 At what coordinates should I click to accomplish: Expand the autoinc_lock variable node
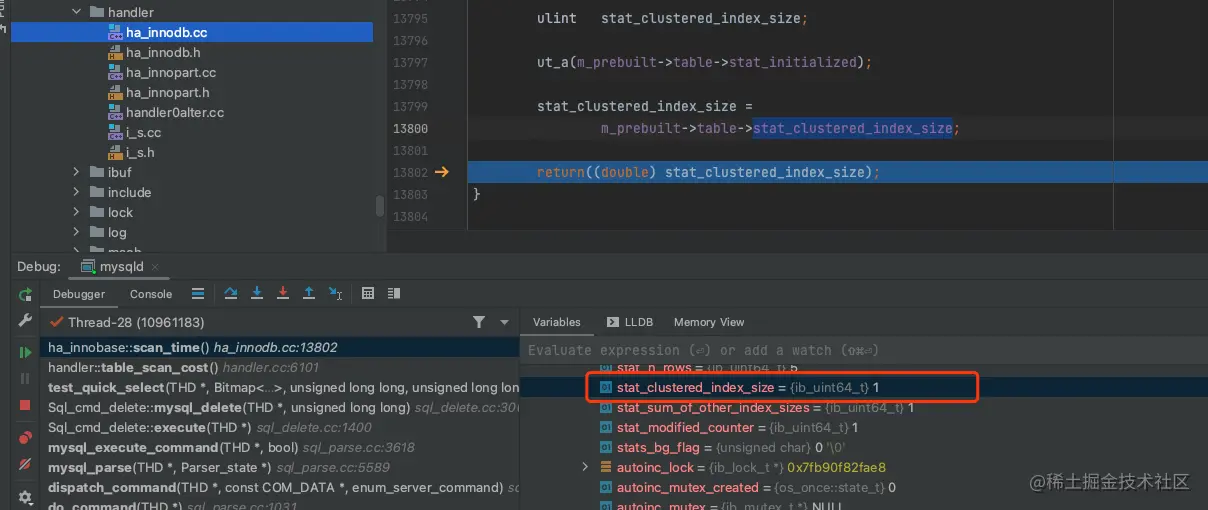586,467
